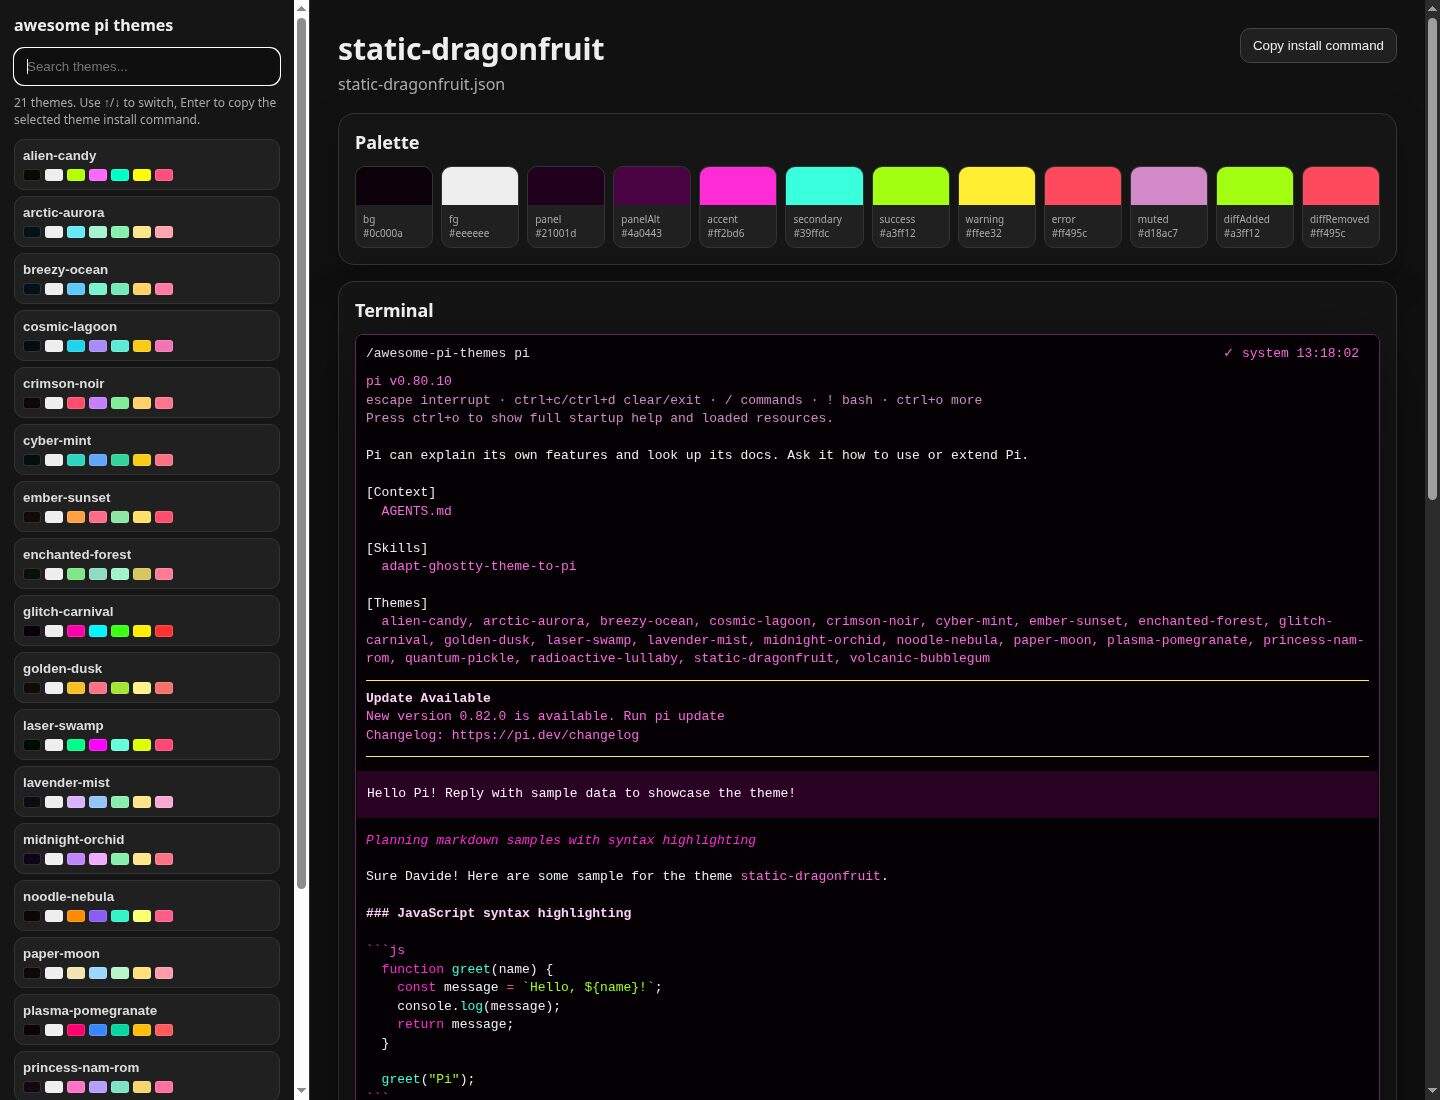Viewport: 1440px width, 1100px height.
Task: Click the bg #0c000a palette swatch
Action: coord(394,207)
